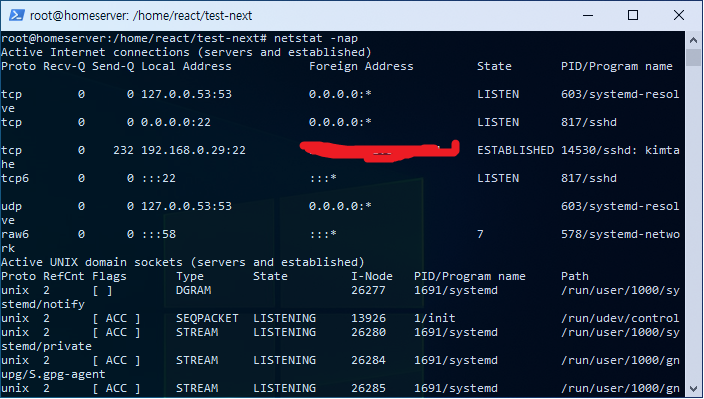Click the udp '127.0.0.53:53' local address
Viewport: 704px width, 399px height.
click(x=186, y=206)
